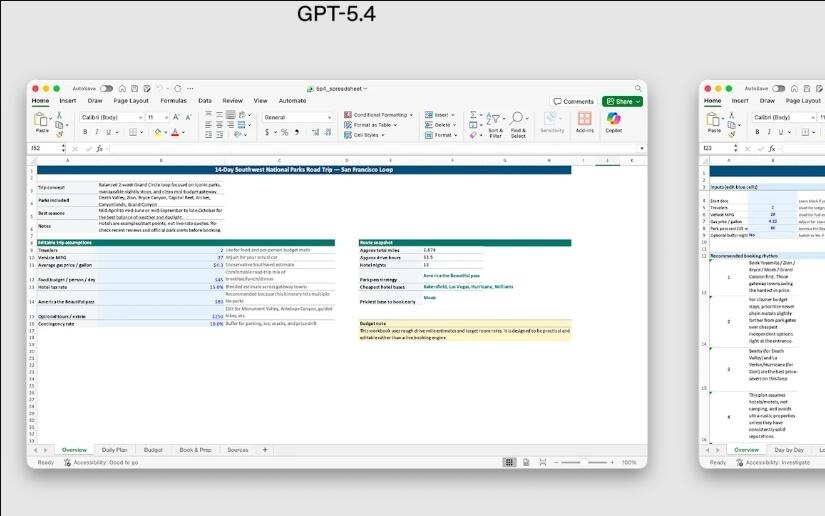Image resolution: width=825 pixels, height=516 pixels.
Task: Click the Home icon in left title bar
Action: [122, 88]
